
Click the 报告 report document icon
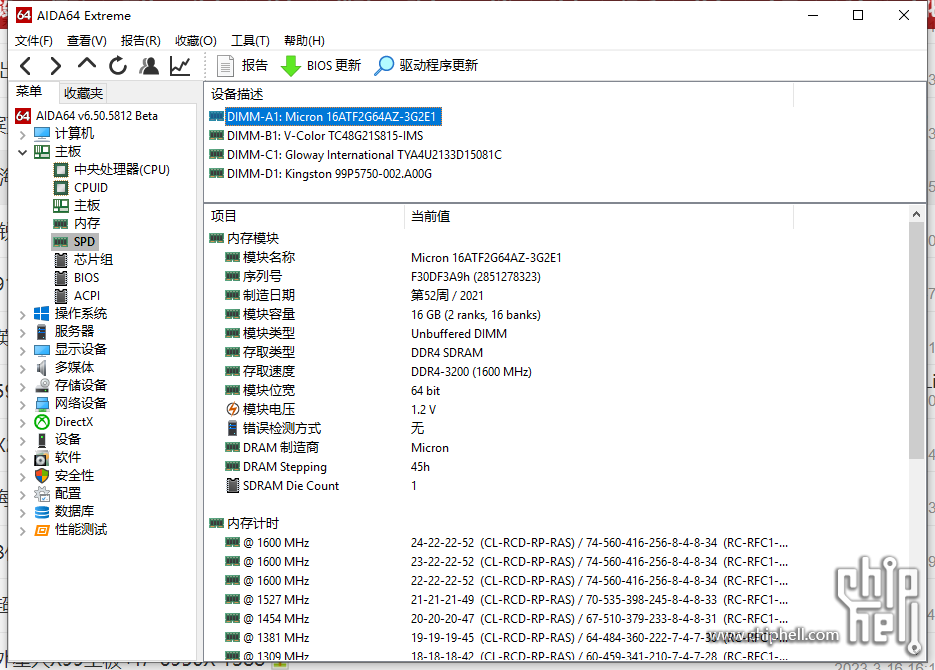pos(225,66)
